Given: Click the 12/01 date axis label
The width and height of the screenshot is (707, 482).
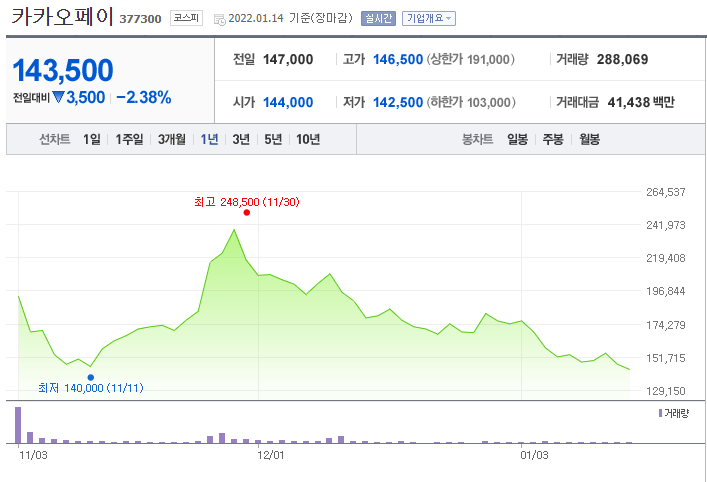Looking at the screenshot, I should point(271,455).
